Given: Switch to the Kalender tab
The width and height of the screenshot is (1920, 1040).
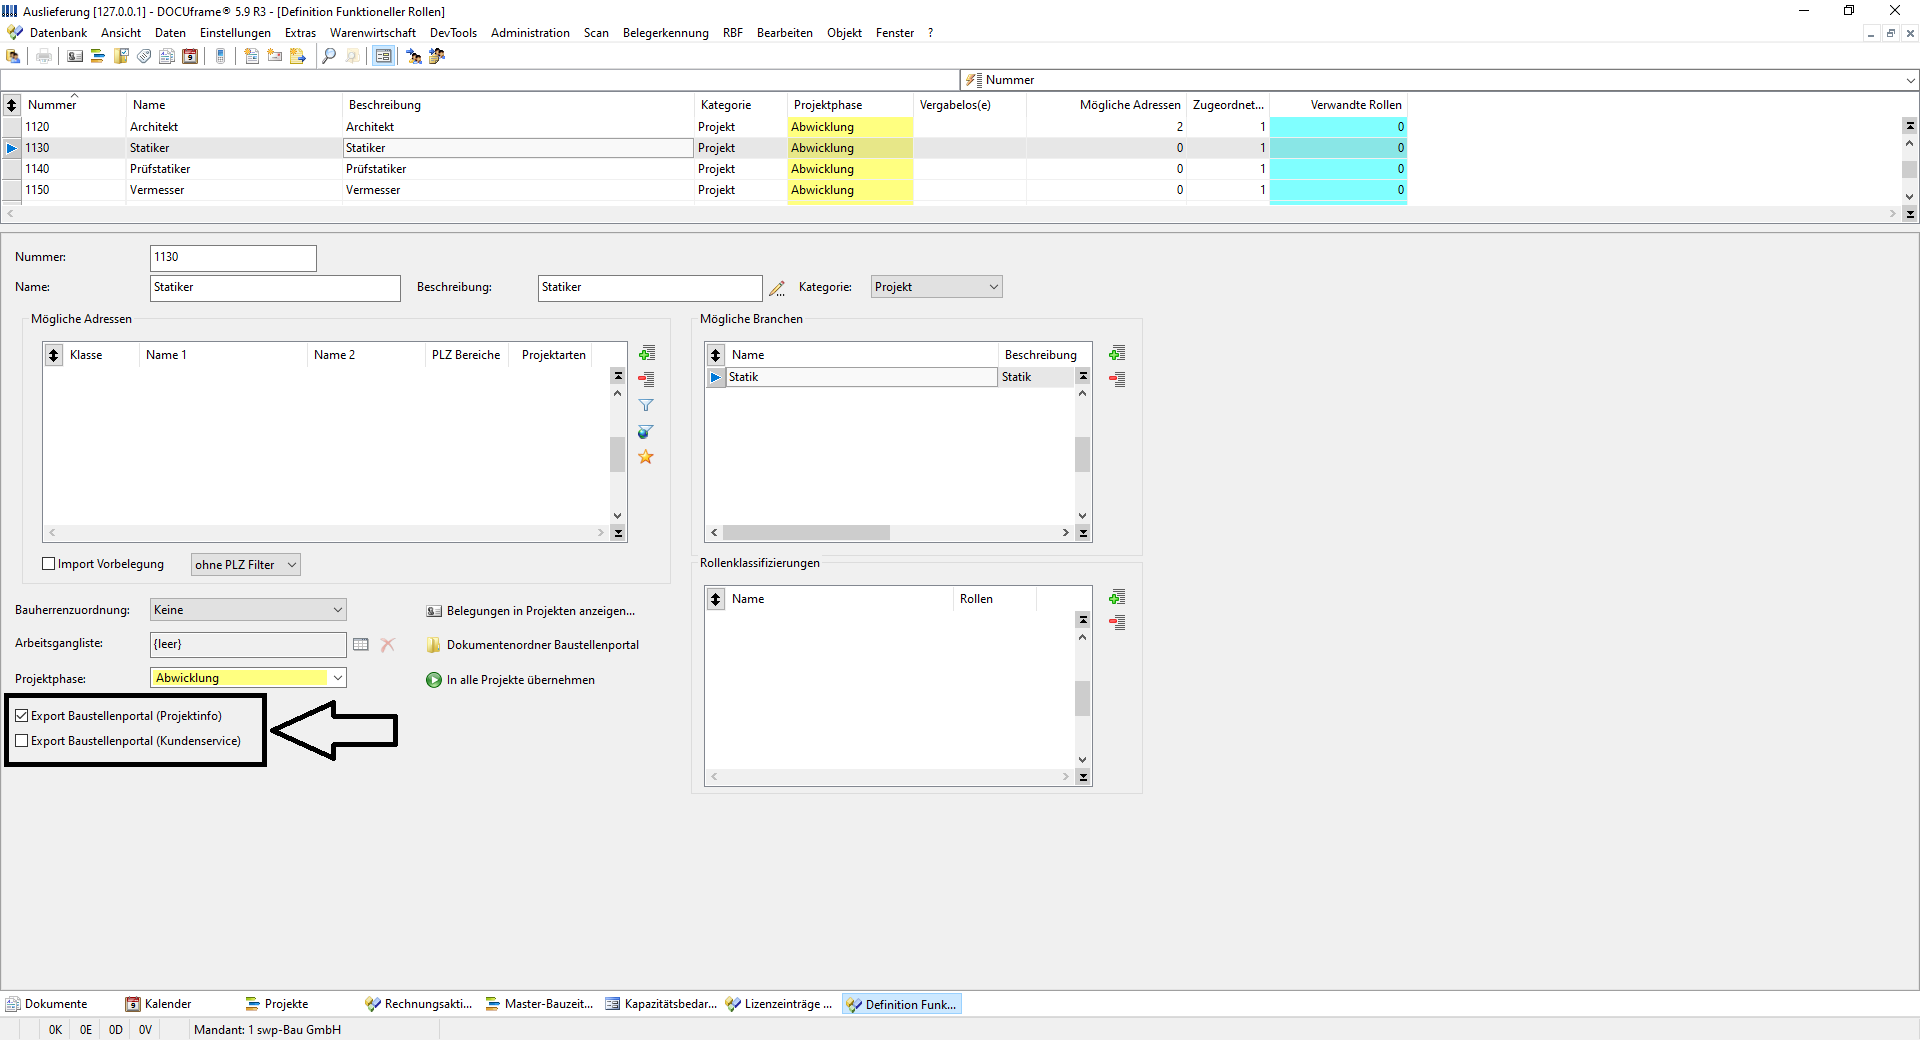Looking at the screenshot, I should [159, 1004].
